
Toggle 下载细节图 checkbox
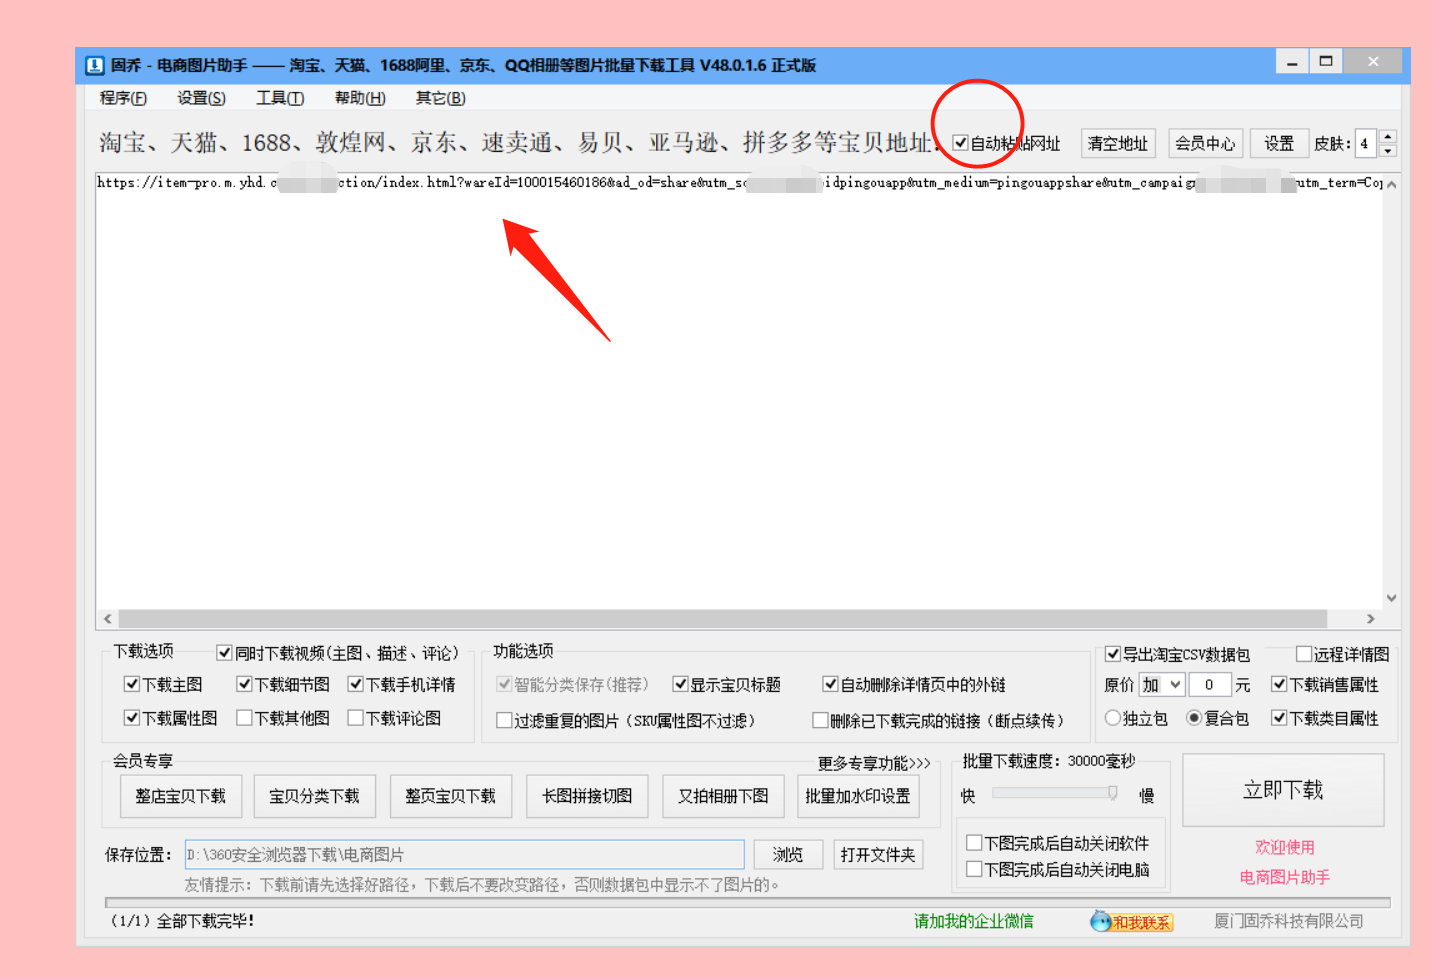point(244,684)
